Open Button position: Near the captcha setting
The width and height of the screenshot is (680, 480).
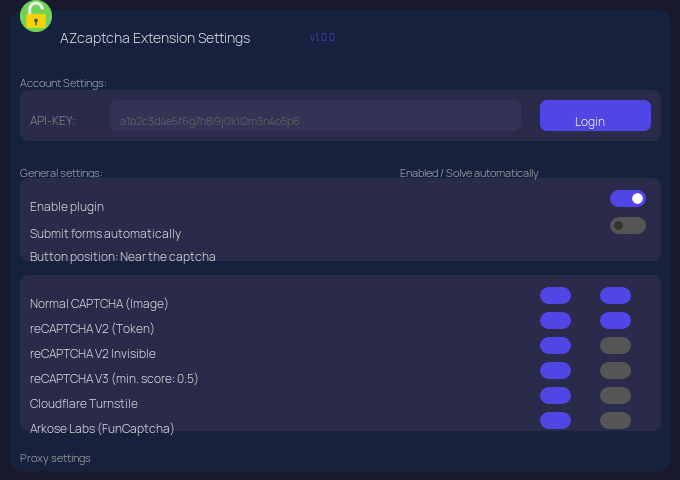[123, 256]
